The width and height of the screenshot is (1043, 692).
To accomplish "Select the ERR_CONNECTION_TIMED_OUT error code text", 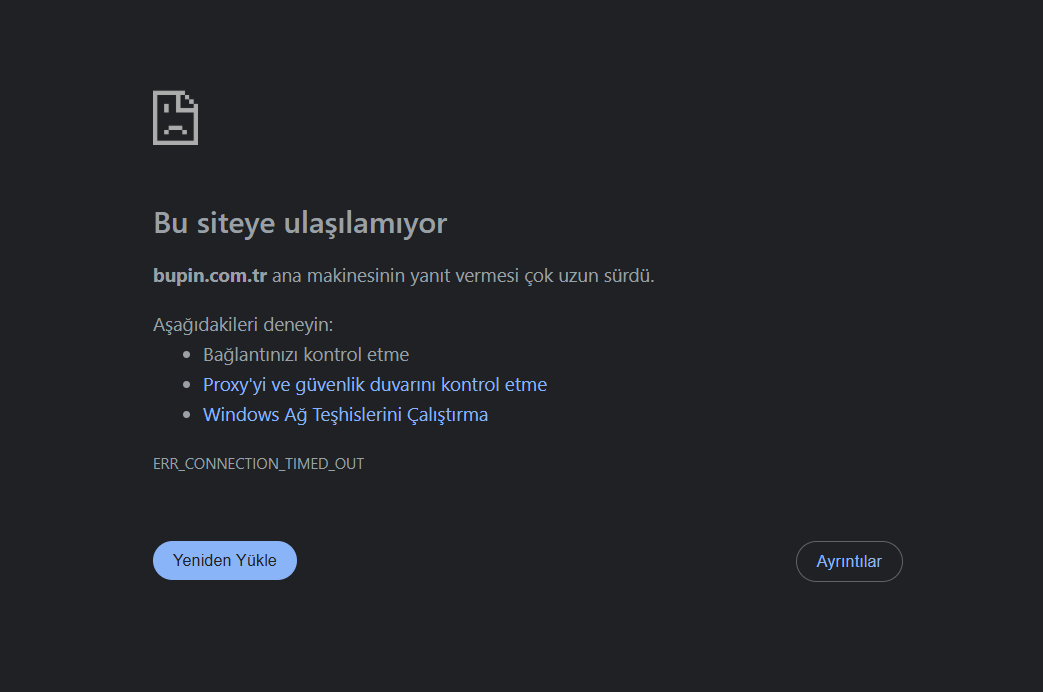I will pos(259,464).
